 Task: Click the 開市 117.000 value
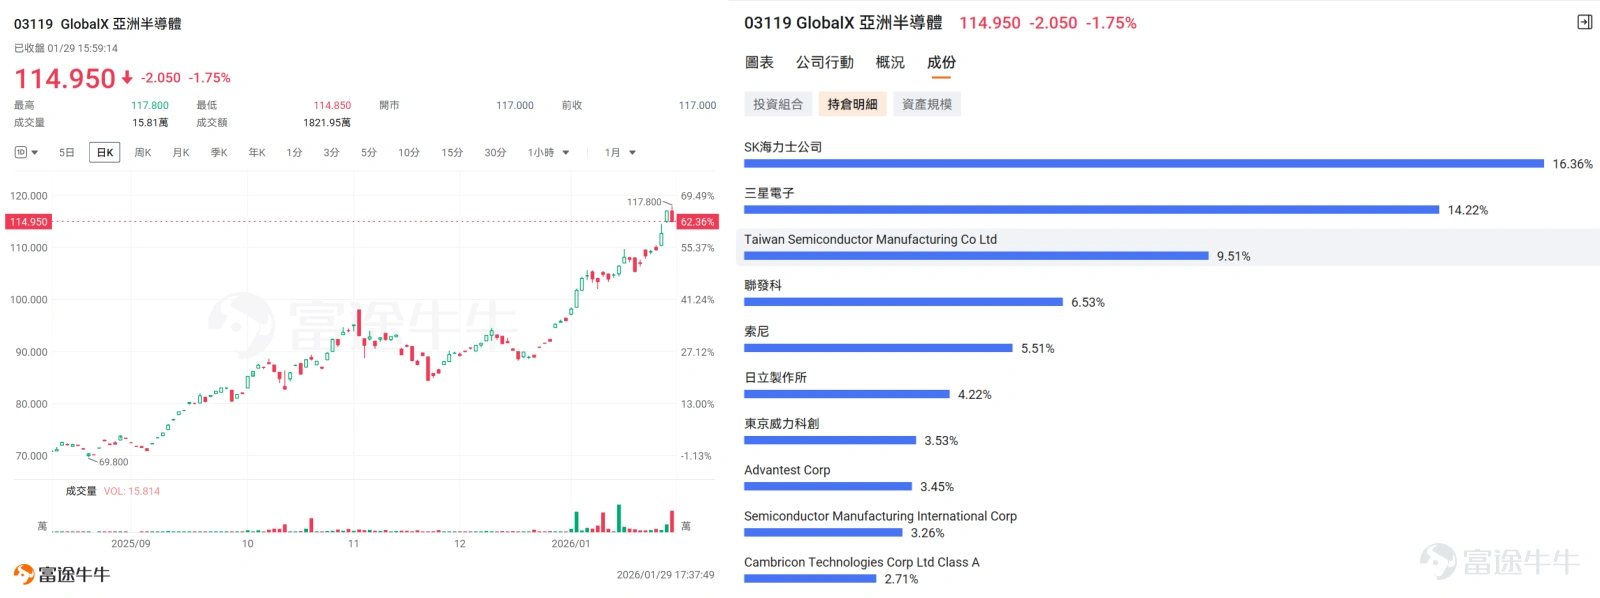515,105
